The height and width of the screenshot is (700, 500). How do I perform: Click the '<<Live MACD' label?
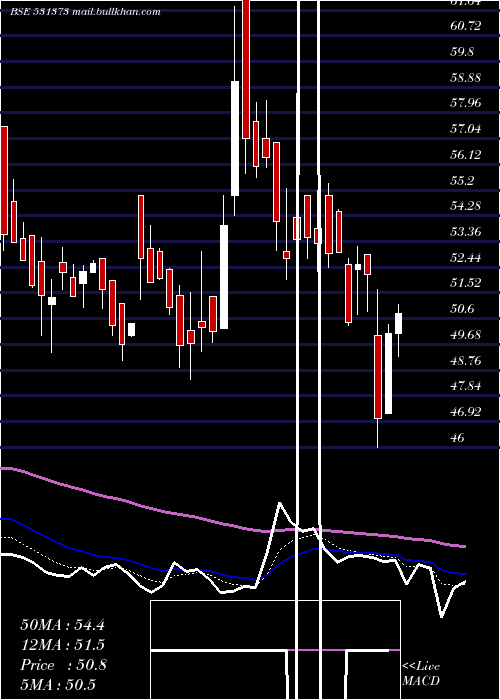[x=421, y=673]
